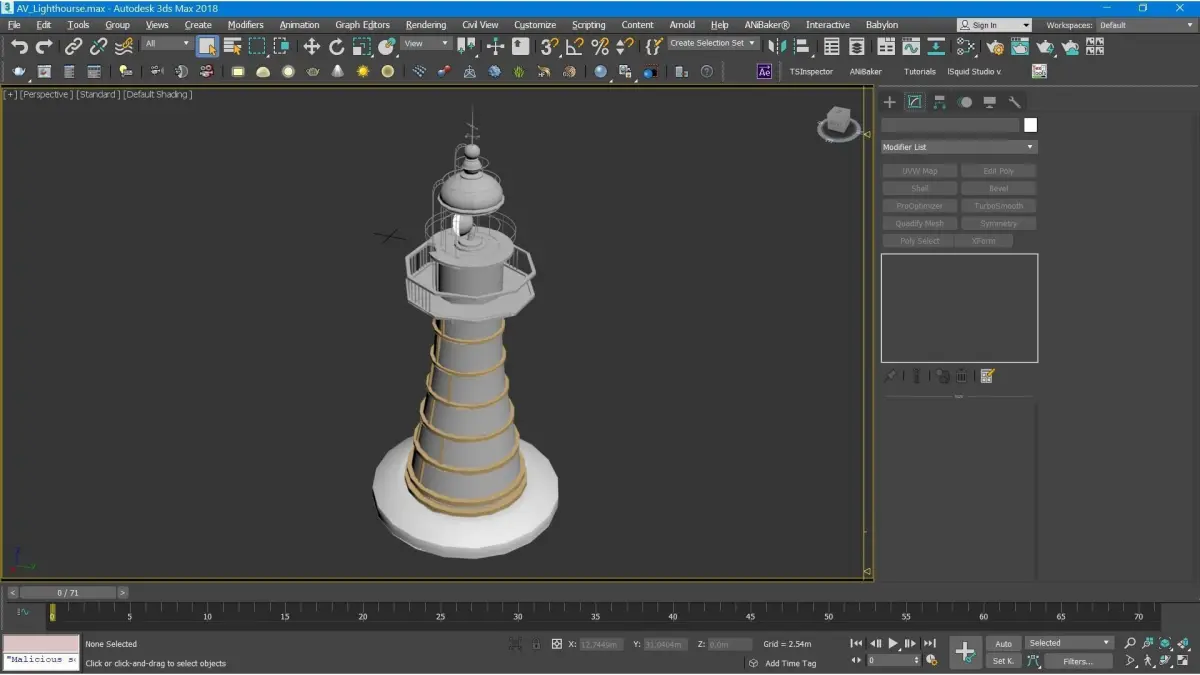Viewport: 1200px width, 675px height.
Task: Click the Set Keys large plus button
Action: point(965,652)
